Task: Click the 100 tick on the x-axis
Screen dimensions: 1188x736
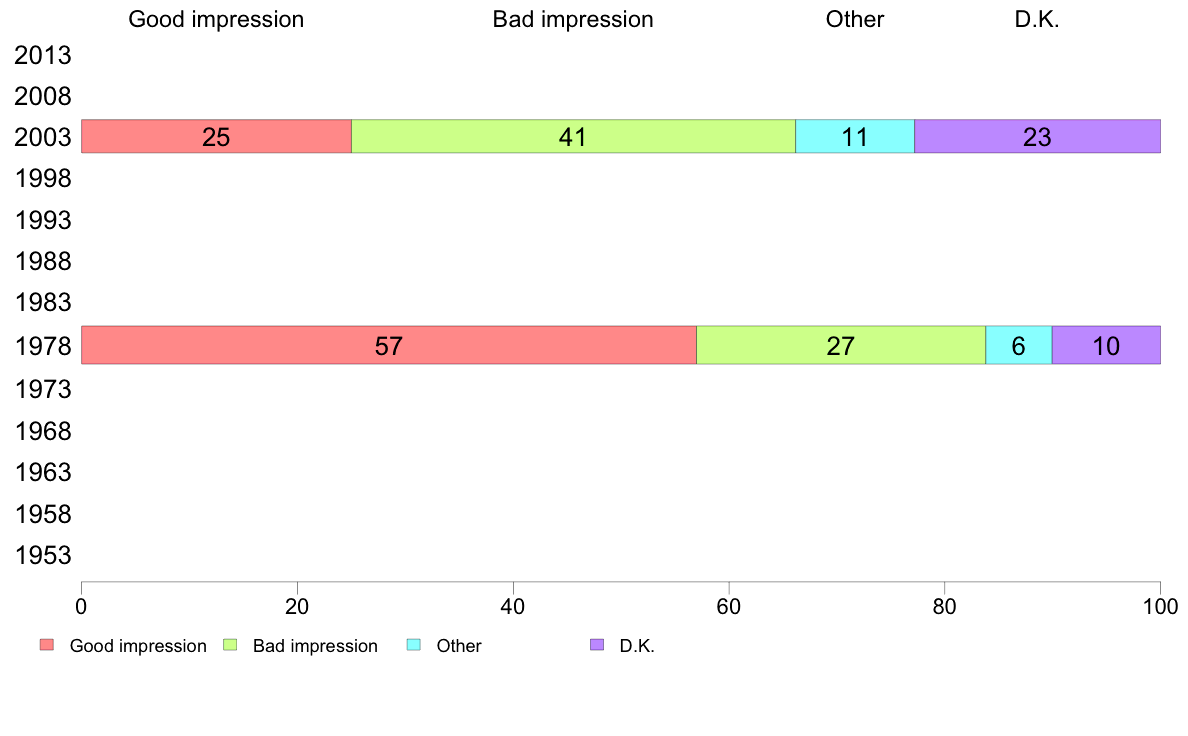Action: [1160, 605]
